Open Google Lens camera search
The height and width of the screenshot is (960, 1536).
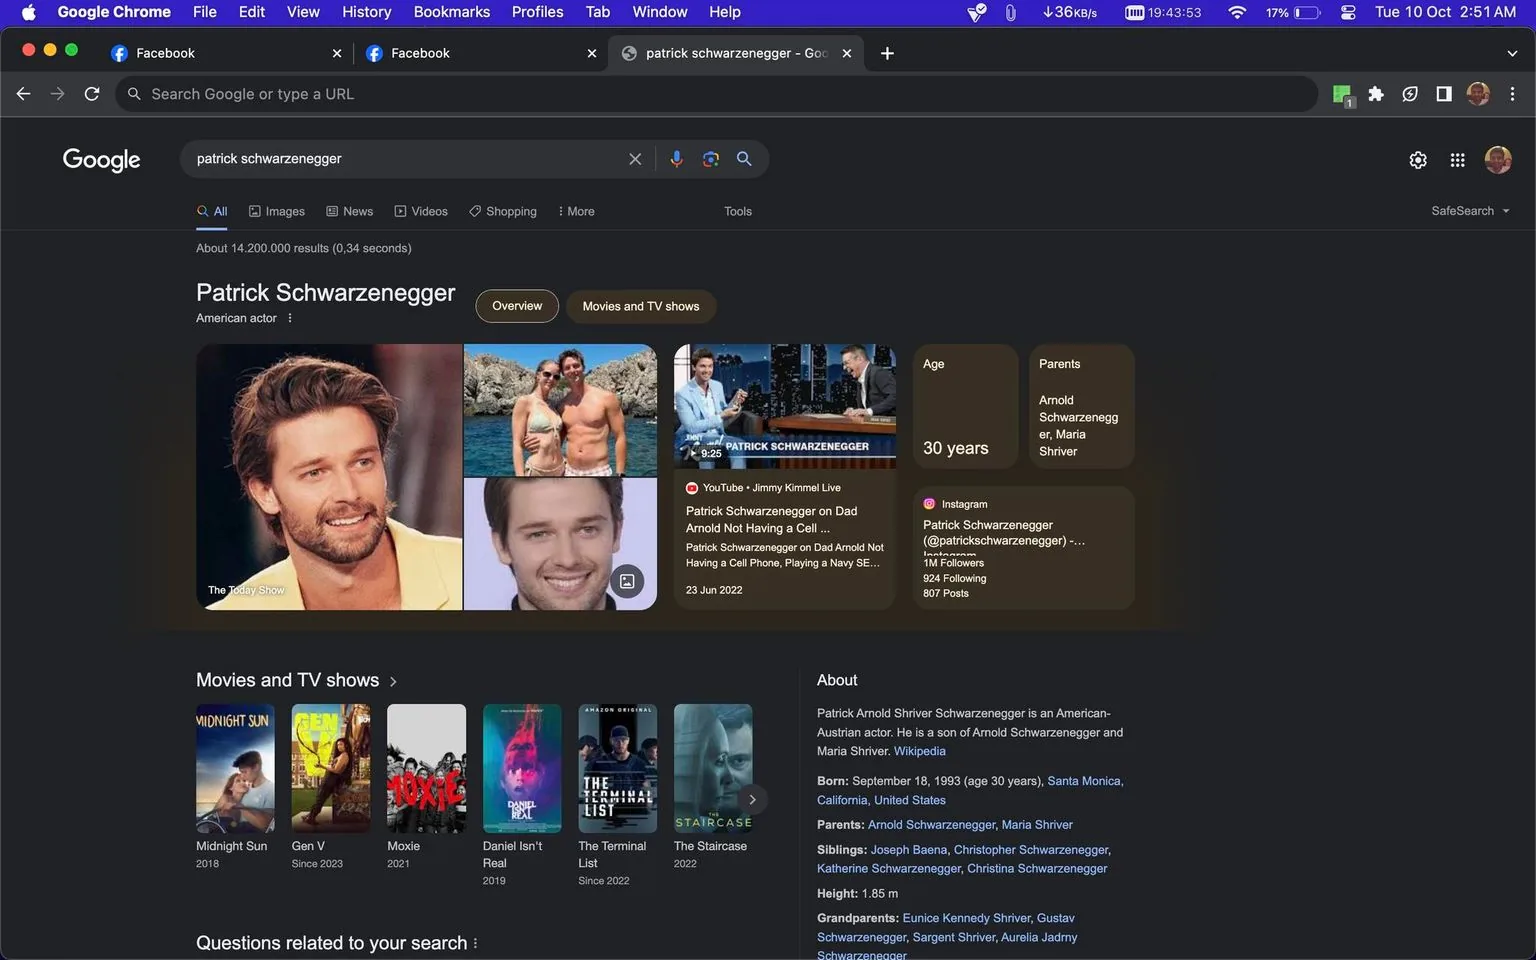coord(710,158)
